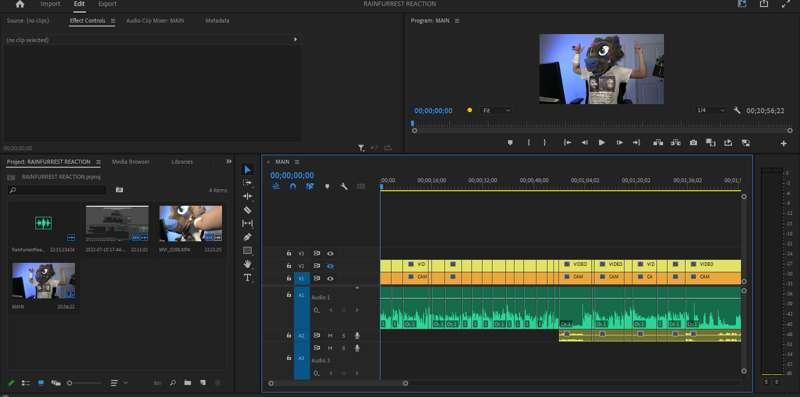Toggle visibility eye of track V1

click(330, 278)
